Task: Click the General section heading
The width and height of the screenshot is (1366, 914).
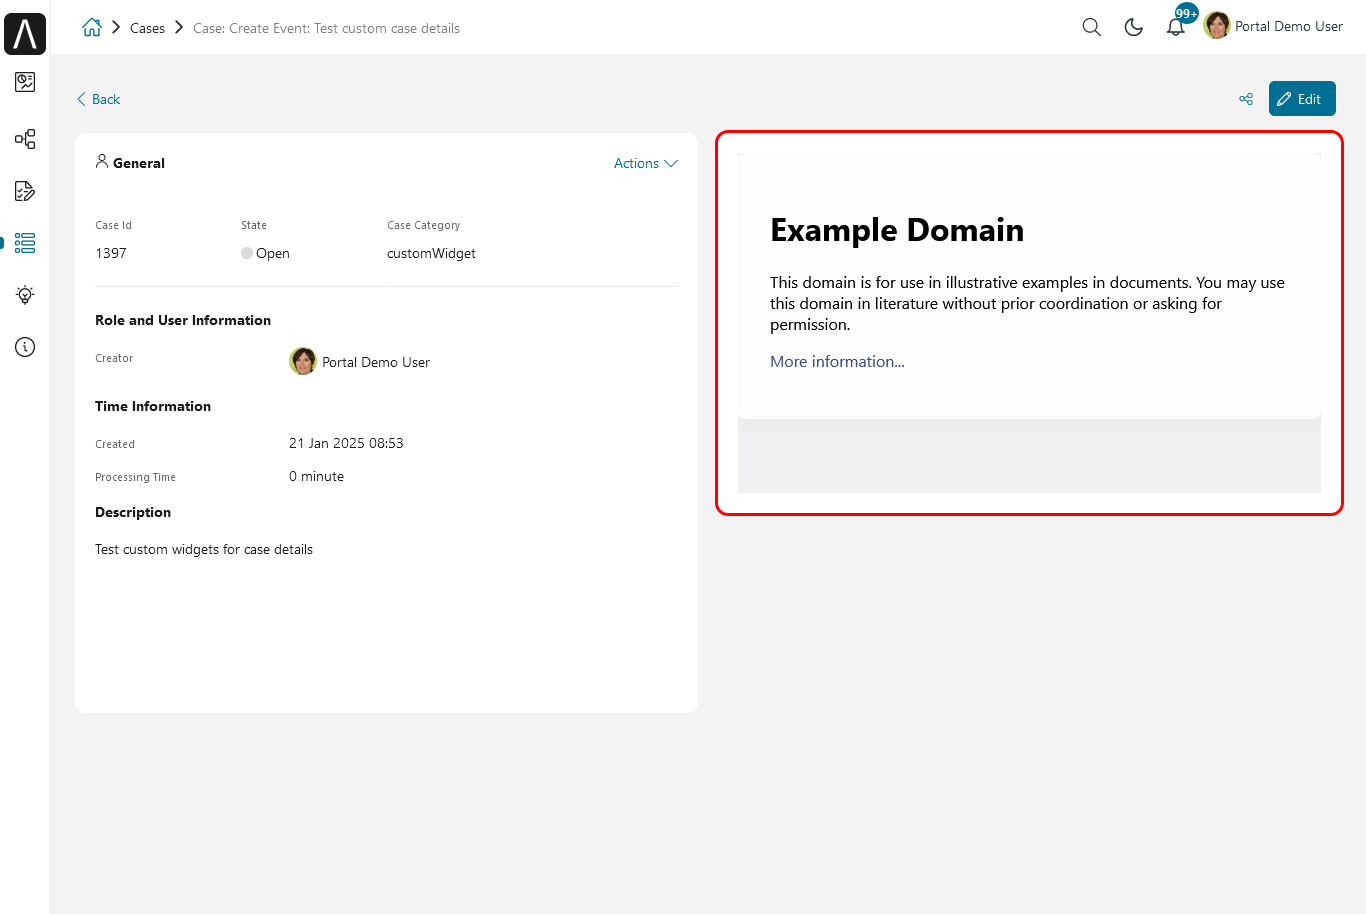Action: pos(139,163)
